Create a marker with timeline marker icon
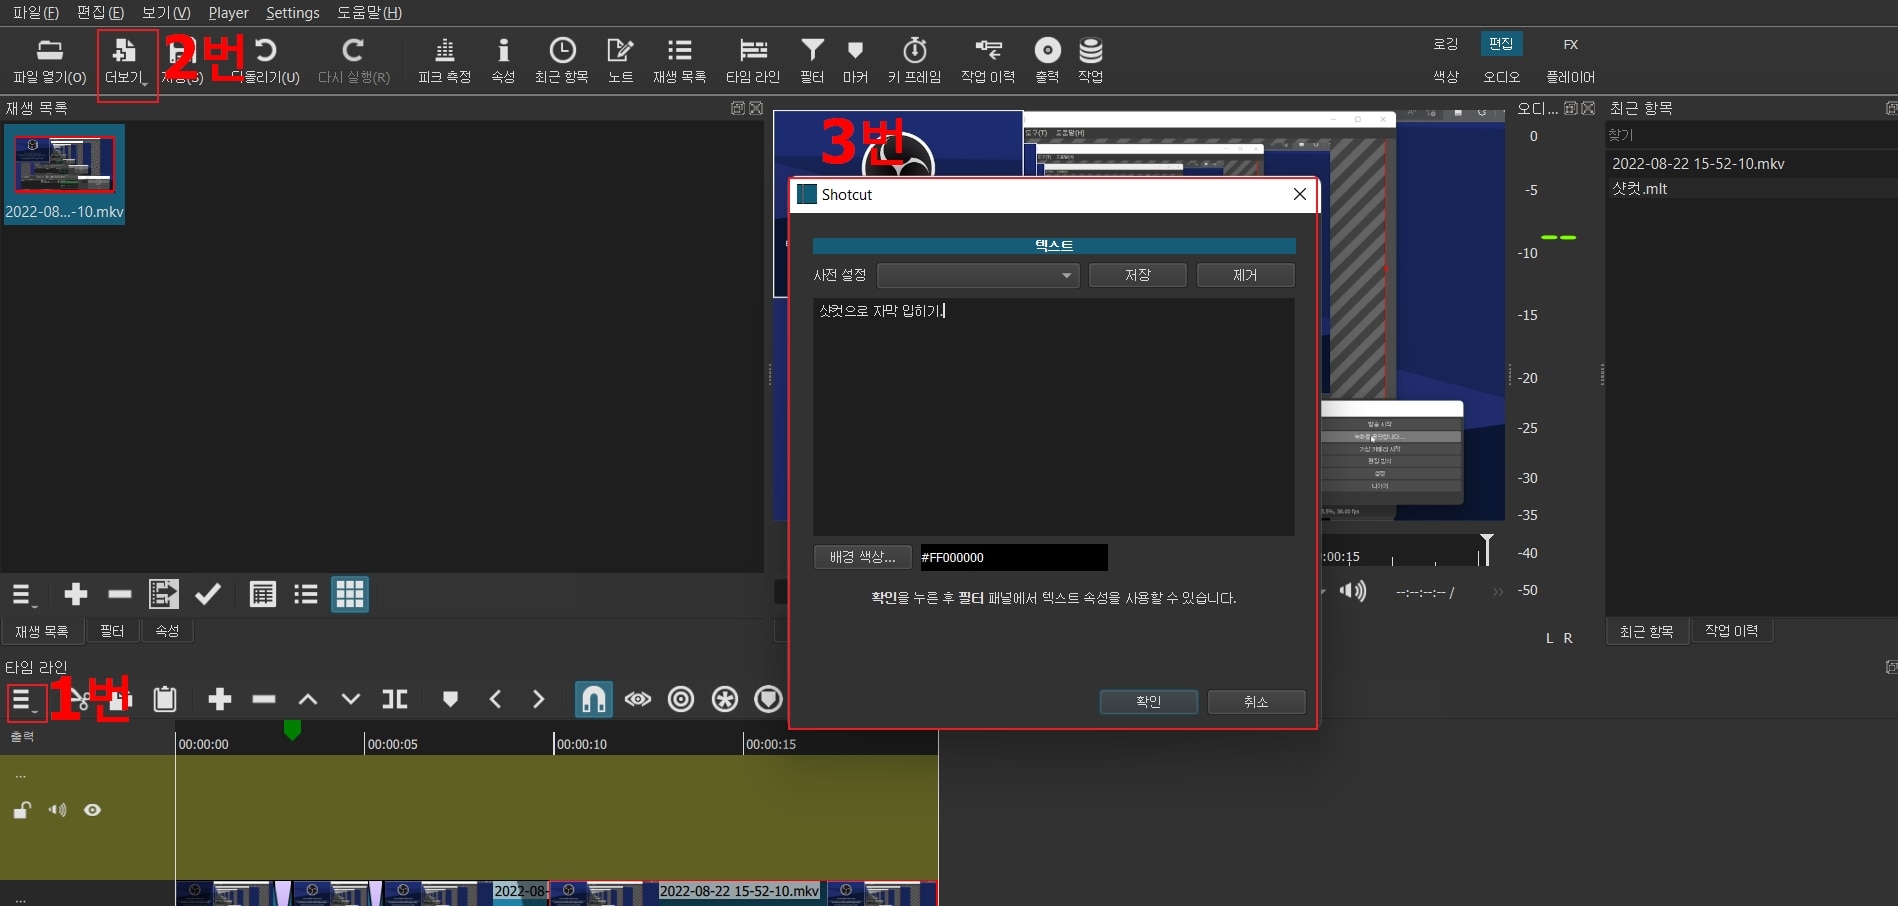The height and width of the screenshot is (906, 1898). (450, 699)
